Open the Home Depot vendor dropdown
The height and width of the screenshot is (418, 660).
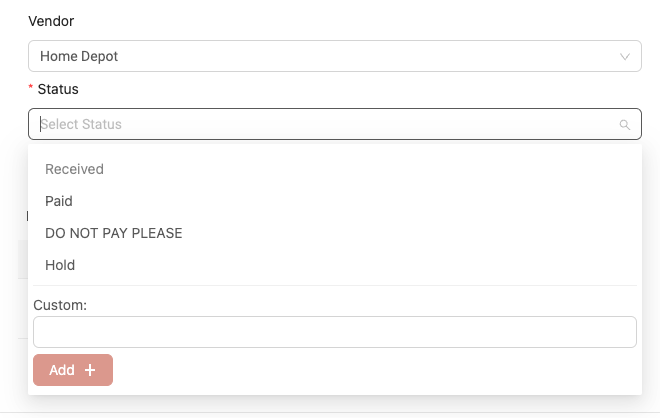click(x=335, y=56)
